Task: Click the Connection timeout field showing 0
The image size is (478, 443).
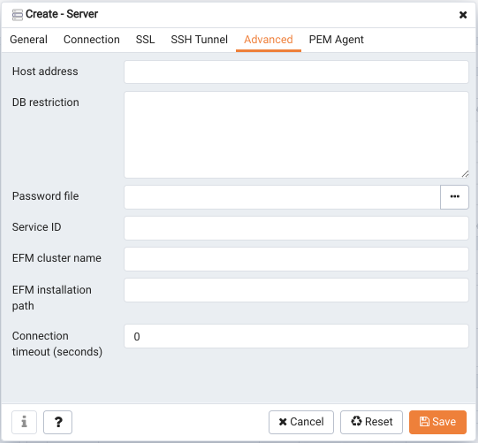Action: coord(296,336)
